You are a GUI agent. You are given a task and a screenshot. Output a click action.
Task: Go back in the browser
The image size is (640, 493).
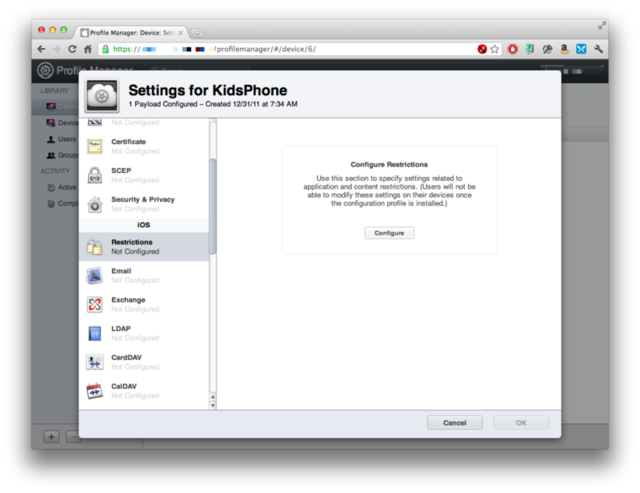click(x=41, y=49)
